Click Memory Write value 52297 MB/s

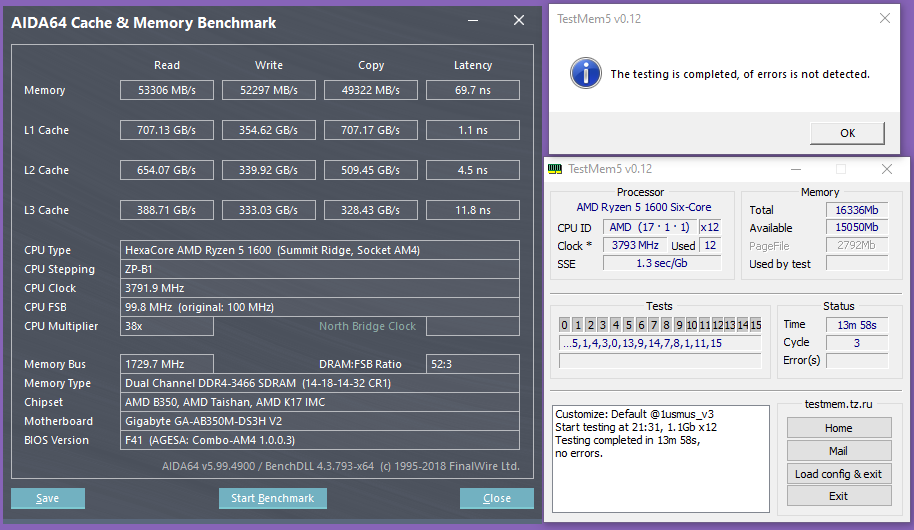point(269,90)
